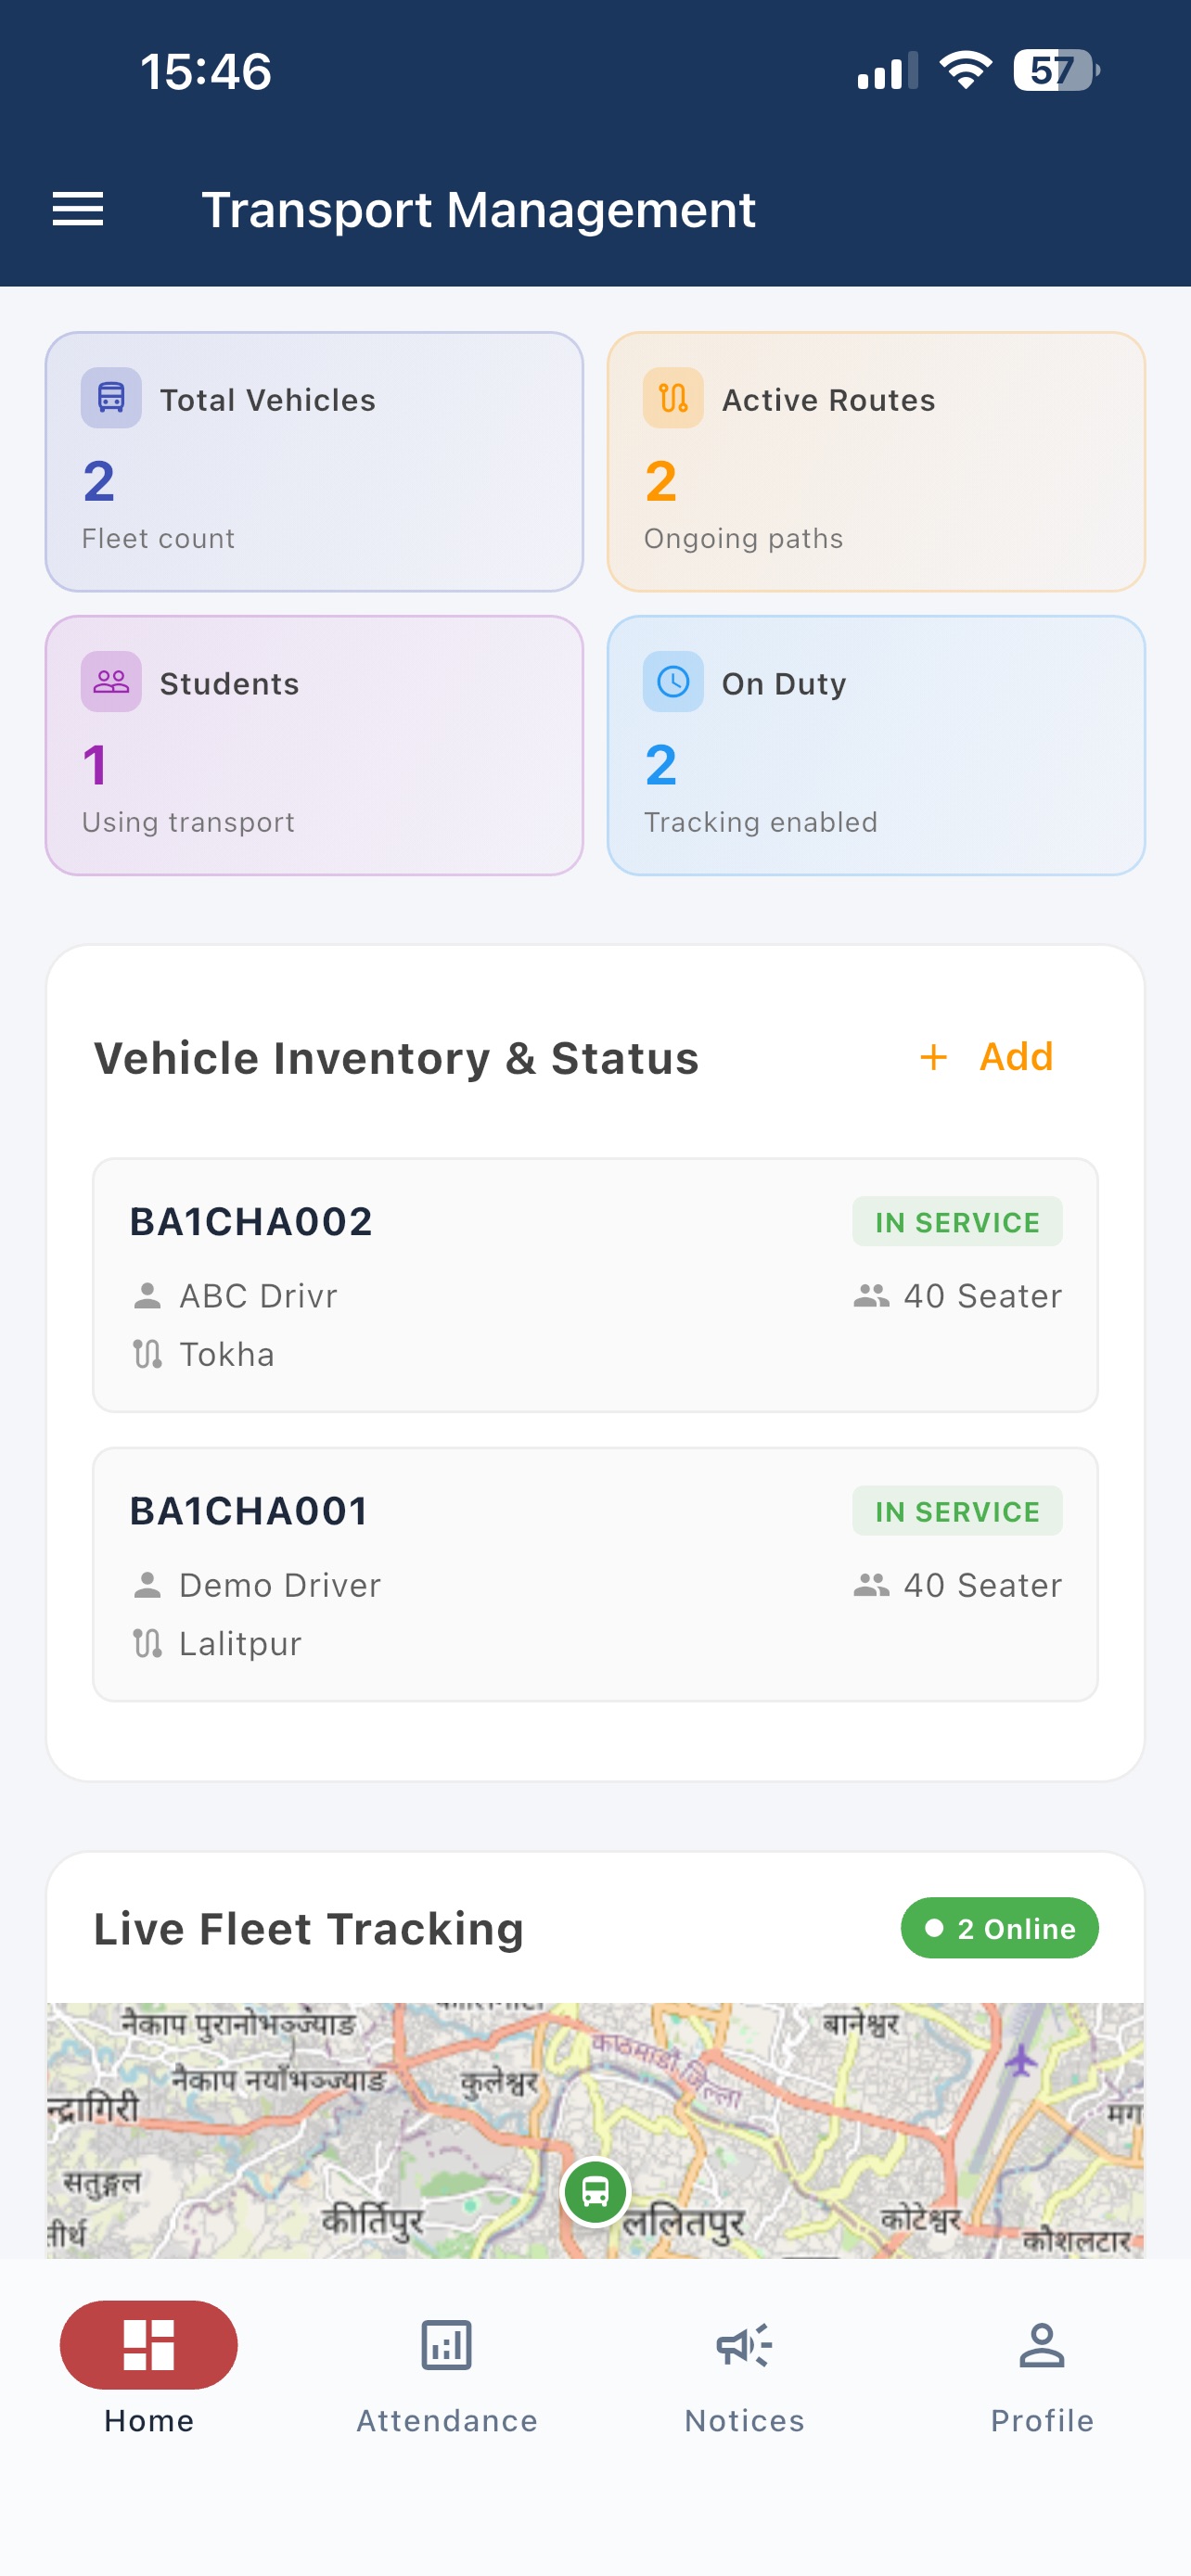Viewport: 1191px width, 2576px height.
Task: Tap the On Duty clock icon
Action: pyautogui.click(x=673, y=682)
